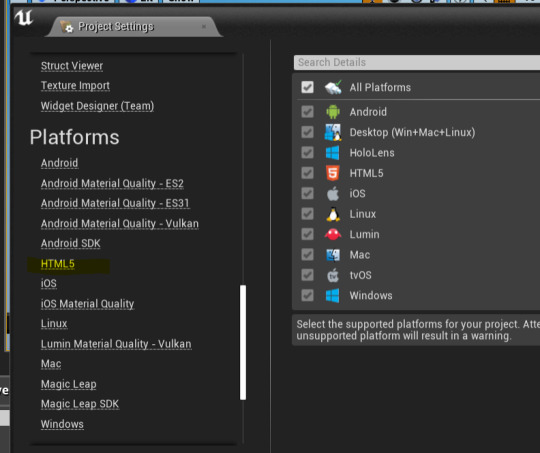Toggle the Desktop (Win+Mac+Linux) checkbox
Screen dimensions: 540x453
[307, 132]
